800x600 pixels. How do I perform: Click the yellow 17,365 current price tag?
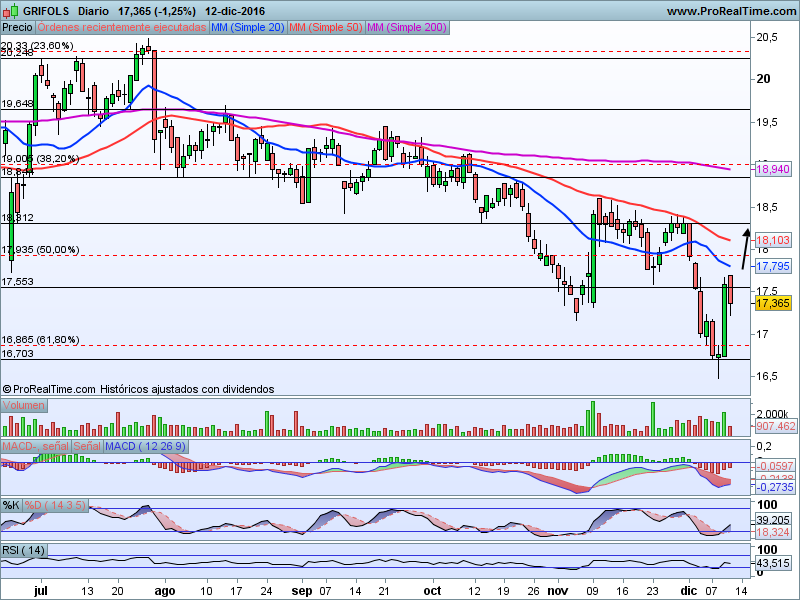tap(773, 304)
